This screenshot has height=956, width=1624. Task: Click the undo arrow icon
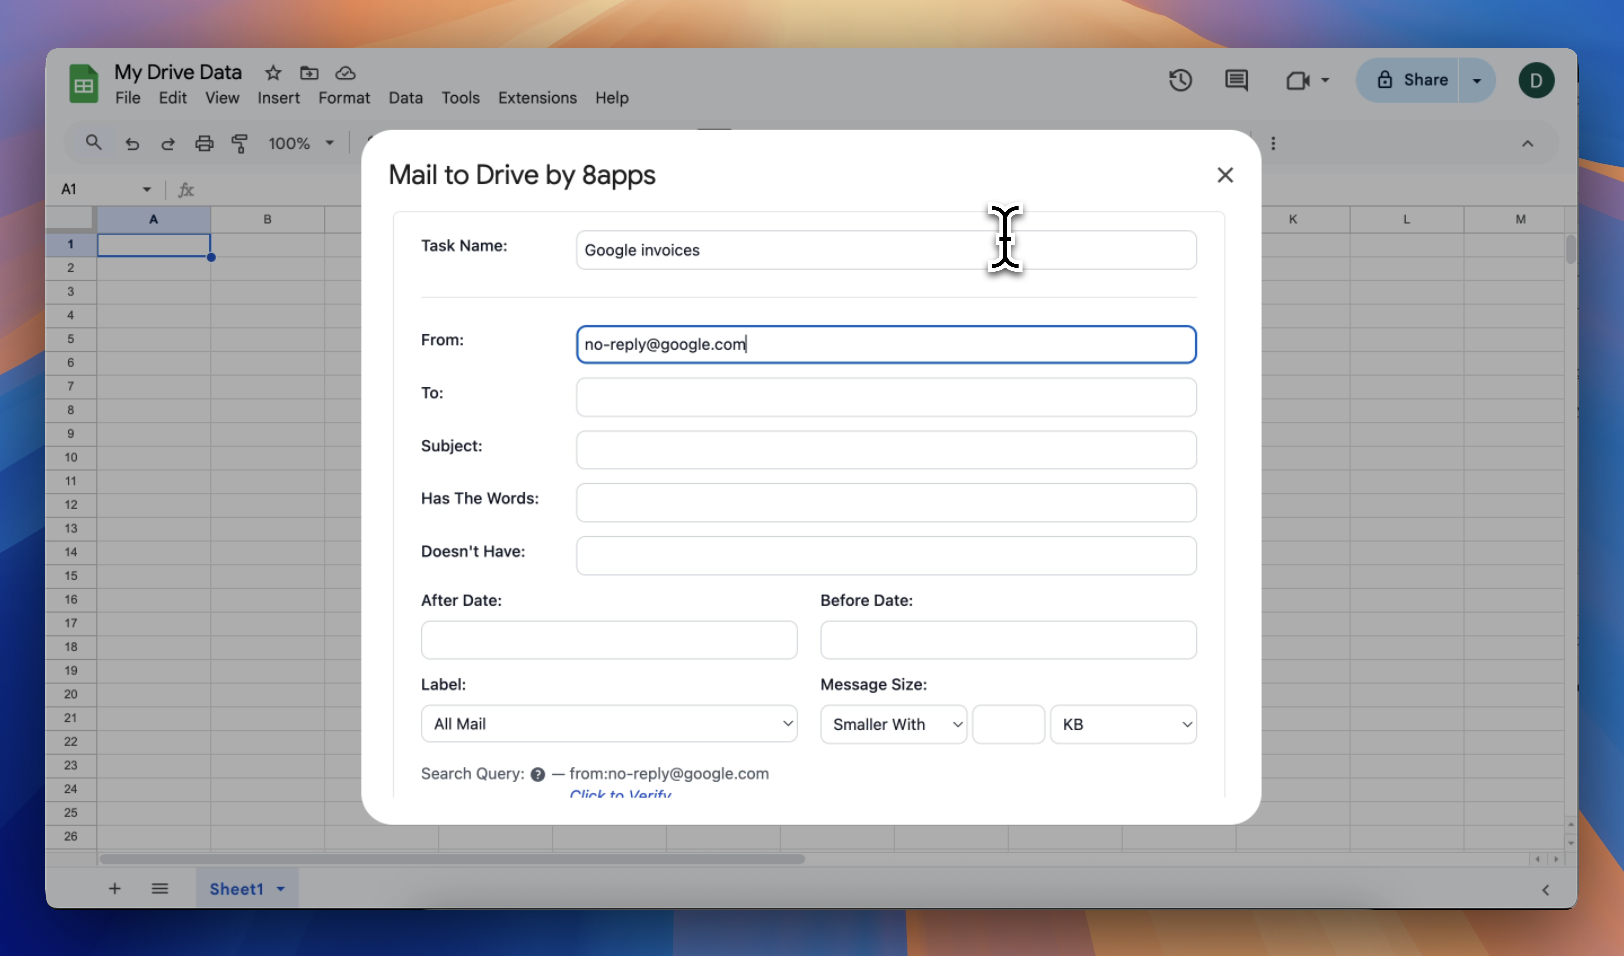tap(132, 144)
